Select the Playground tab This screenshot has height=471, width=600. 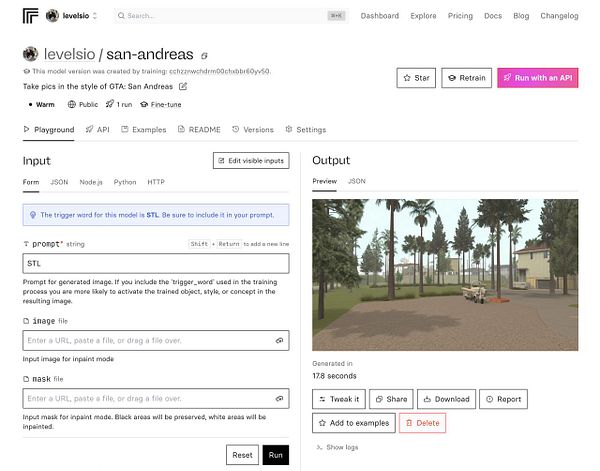pyautogui.click(x=49, y=130)
